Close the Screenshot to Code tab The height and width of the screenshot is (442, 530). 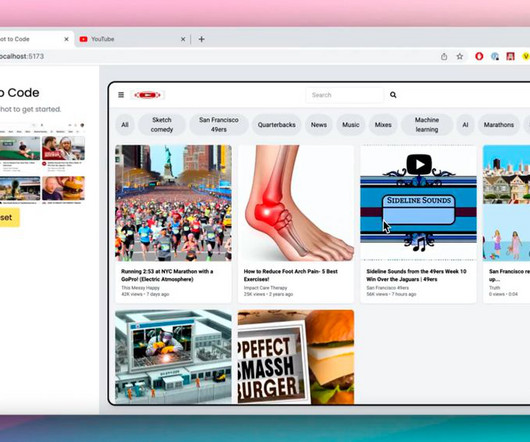[67, 39]
